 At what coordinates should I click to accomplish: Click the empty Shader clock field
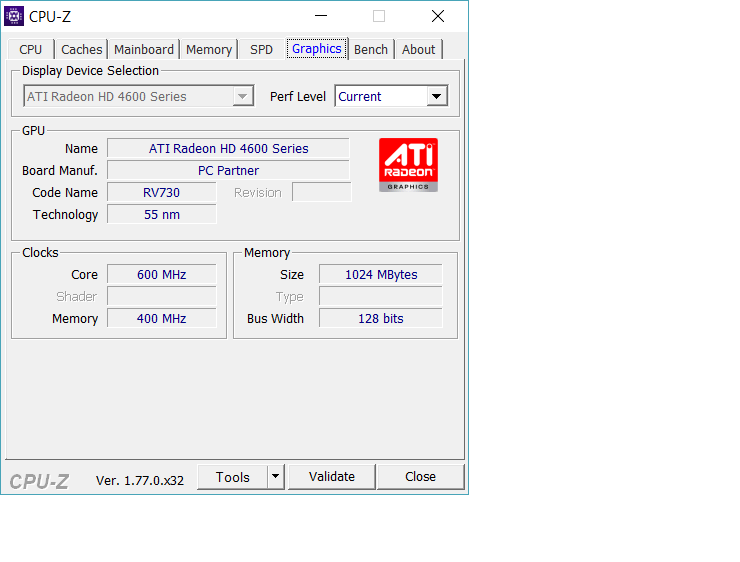(162, 296)
